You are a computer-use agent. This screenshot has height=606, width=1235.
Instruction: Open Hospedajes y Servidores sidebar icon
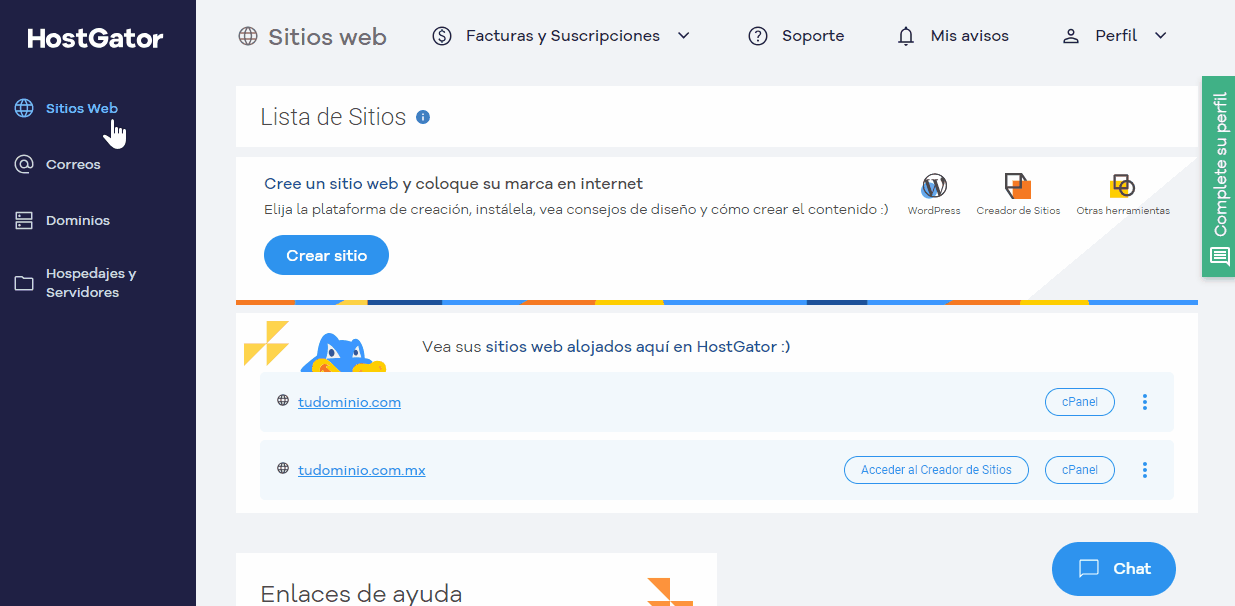pyautogui.click(x=22, y=282)
